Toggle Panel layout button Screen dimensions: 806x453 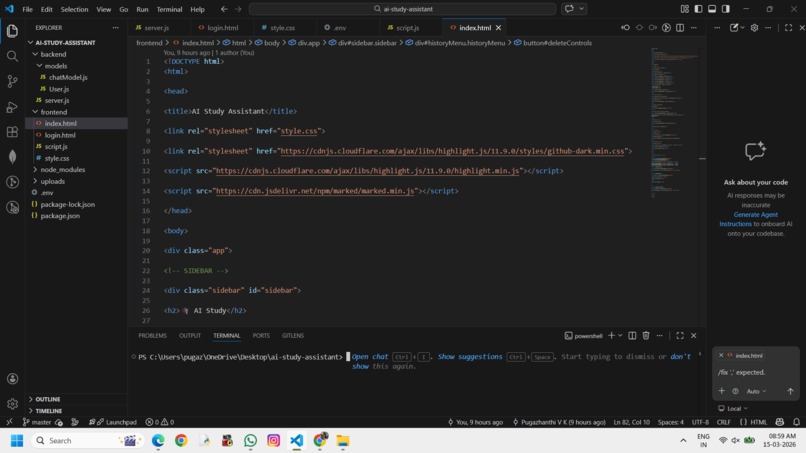click(712, 9)
